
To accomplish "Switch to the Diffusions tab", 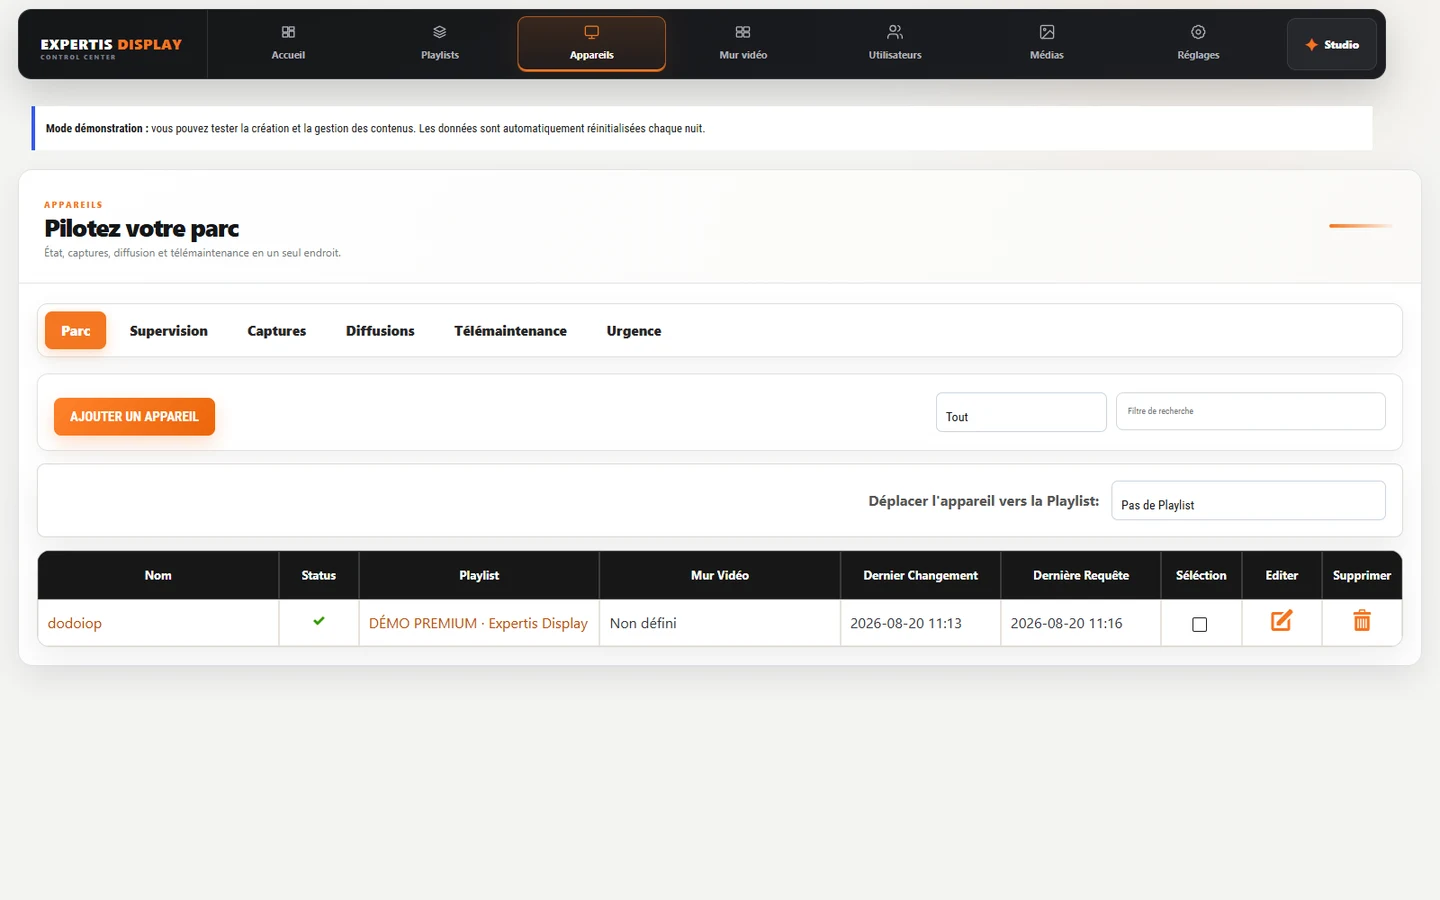I will pyautogui.click(x=380, y=331).
